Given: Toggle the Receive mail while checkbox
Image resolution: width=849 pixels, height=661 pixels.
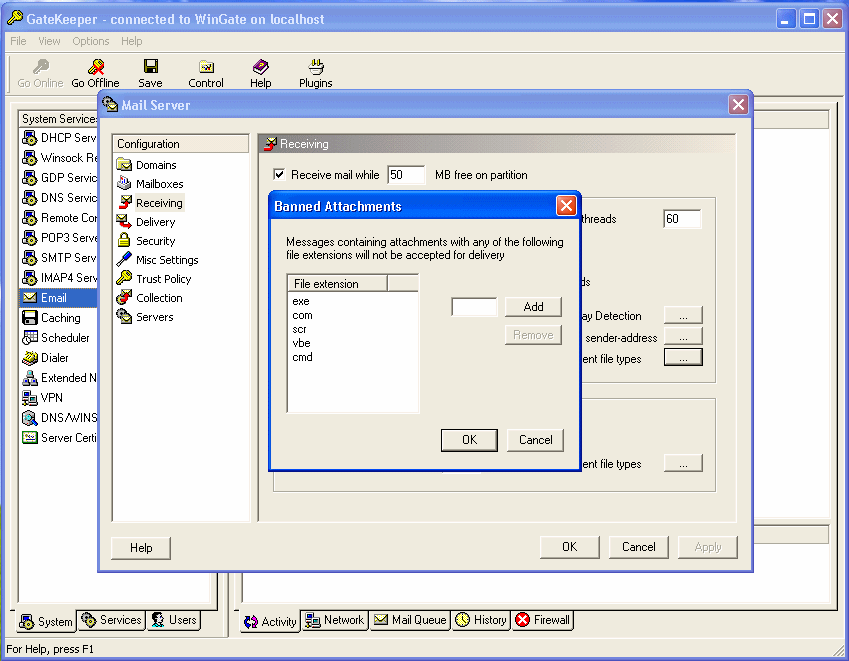Looking at the screenshot, I should (279, 174).
